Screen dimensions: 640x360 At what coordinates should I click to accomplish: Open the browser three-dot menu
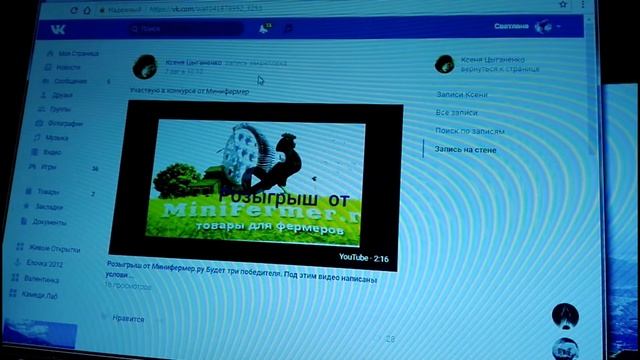[x=582, y=4]
